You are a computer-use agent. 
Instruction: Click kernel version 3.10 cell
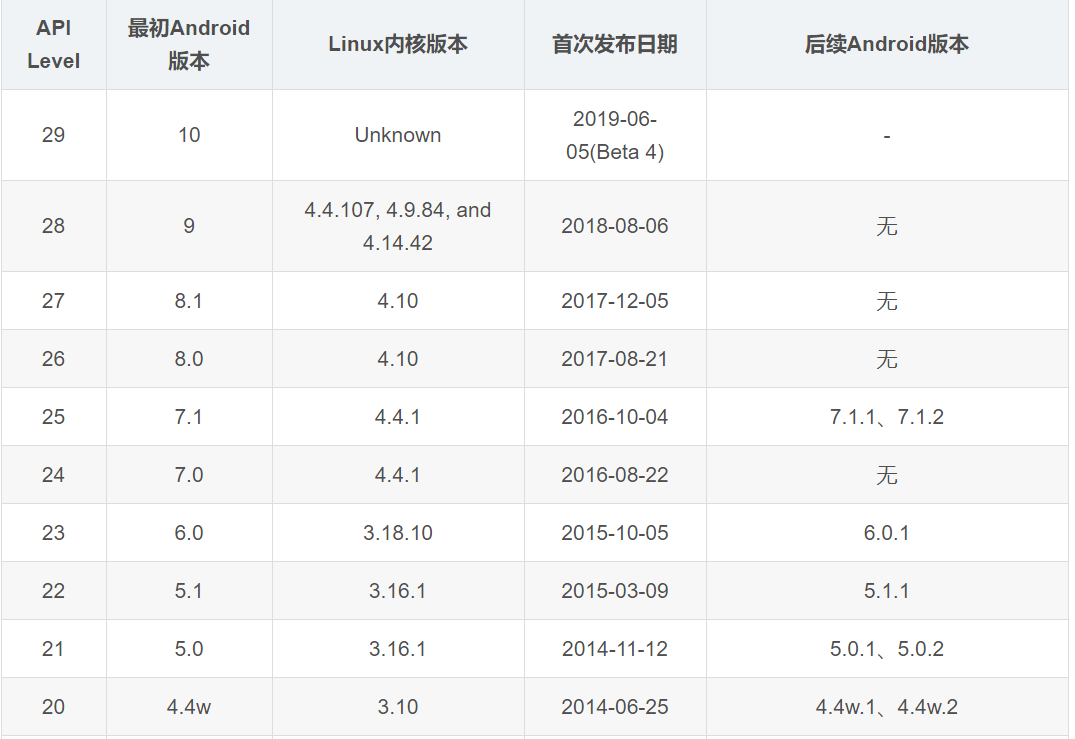(x=398, y=707)
